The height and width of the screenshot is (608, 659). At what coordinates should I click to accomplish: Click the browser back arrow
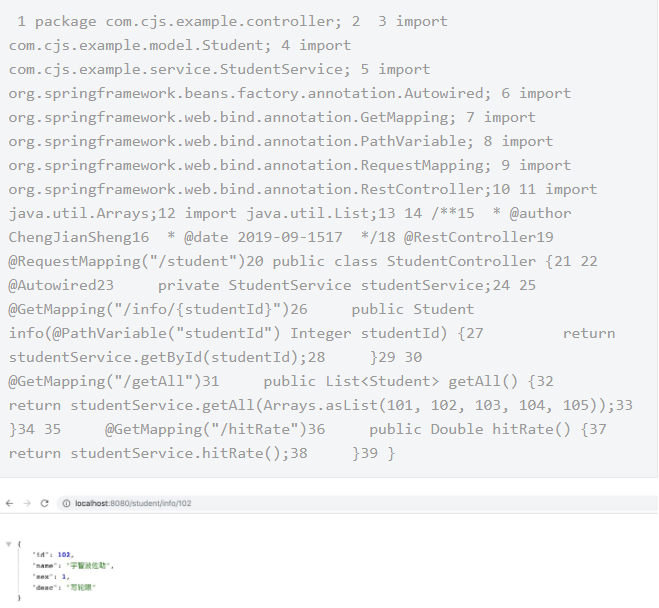coord(12,503)
